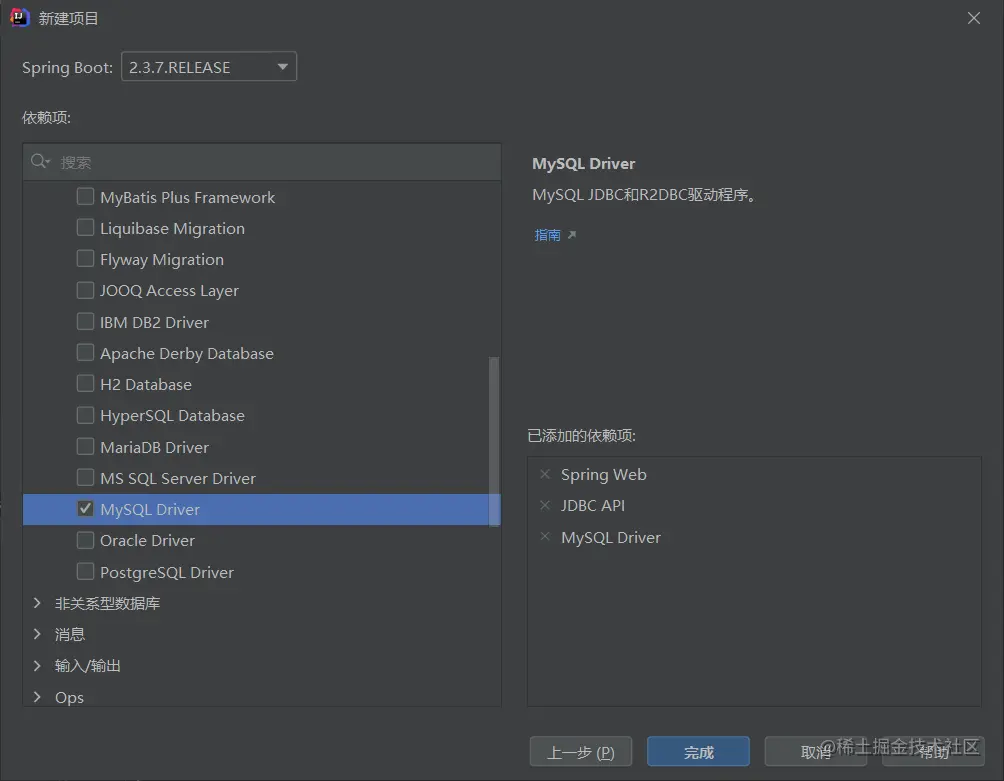The width and height of the screenshot is (1004, 781).
Task: Tick the Flyway Migration checkbox
Action: click(x=85, y=259)
